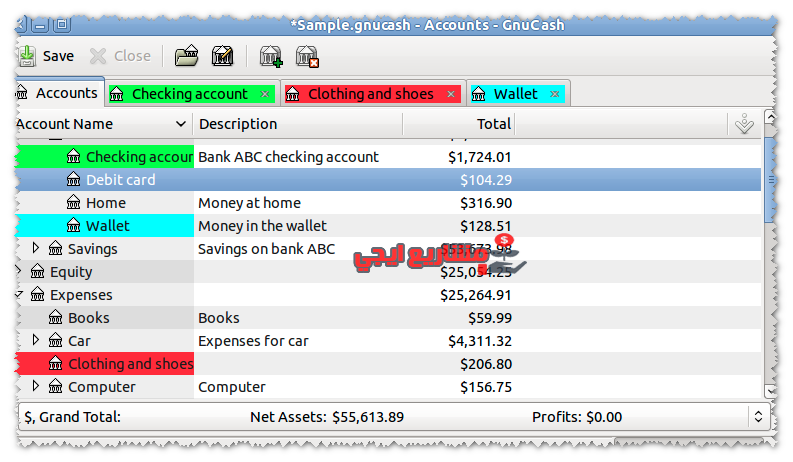Click the Wallet row bank icon
Image resolution: width=793 pixels, height=462 pixels.
pos(73,226)
